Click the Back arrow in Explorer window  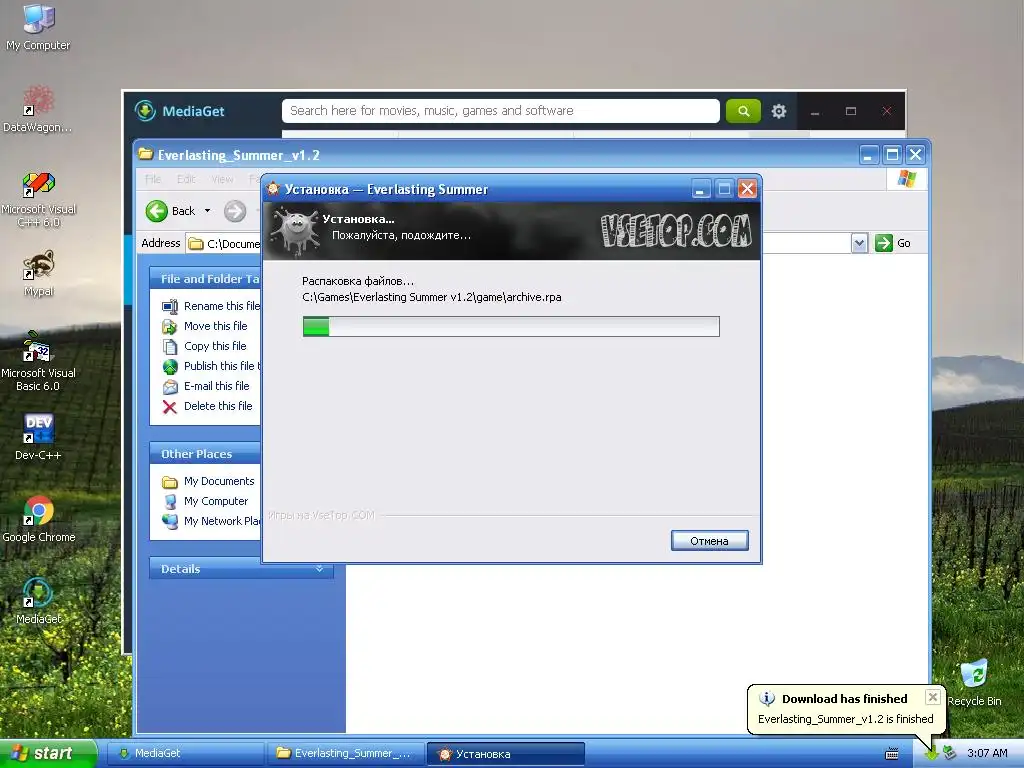(157, 211)
